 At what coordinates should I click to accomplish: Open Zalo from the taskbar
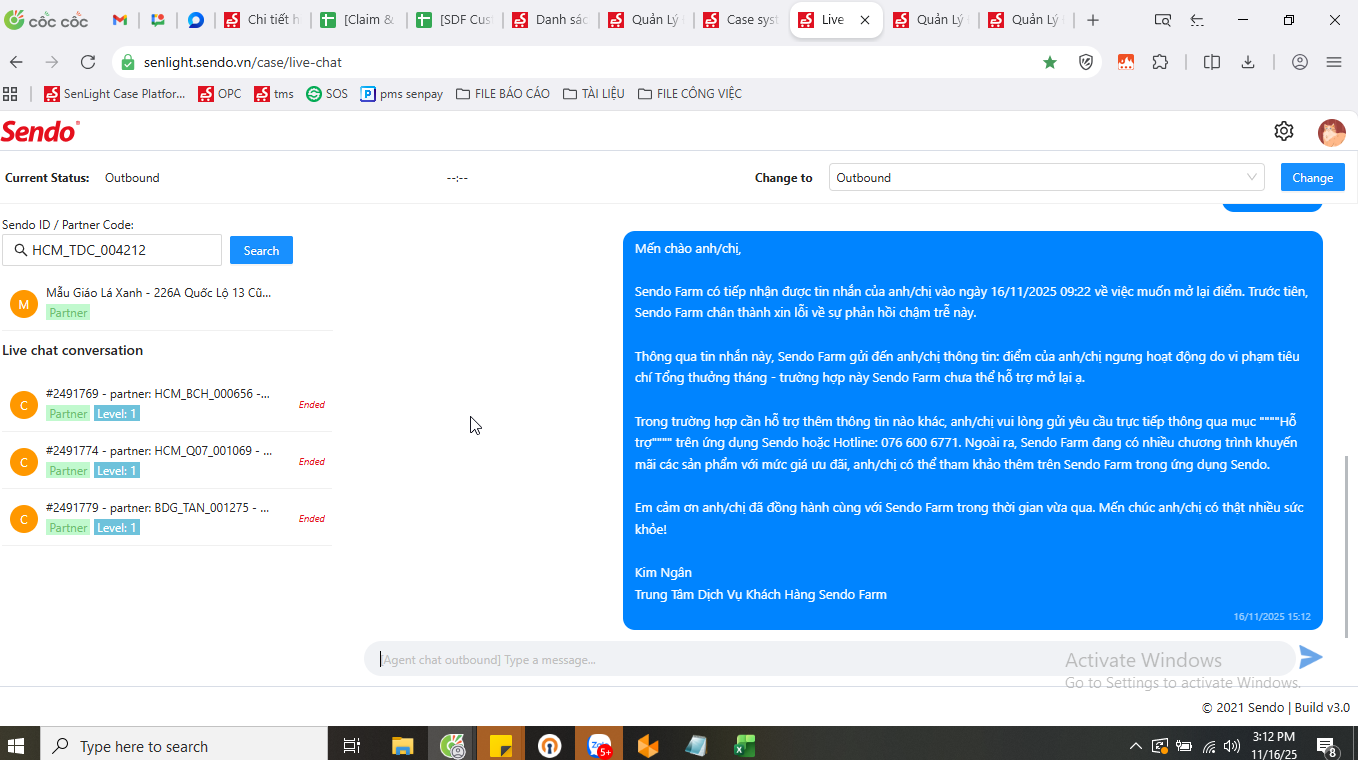600,746
